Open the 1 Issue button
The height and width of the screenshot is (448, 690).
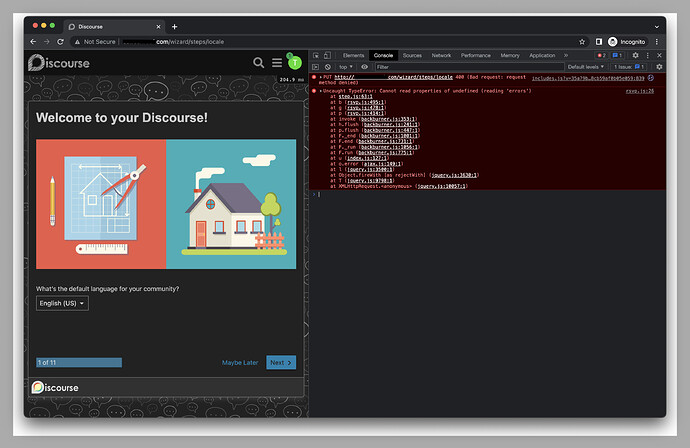(x=629, y=67)
